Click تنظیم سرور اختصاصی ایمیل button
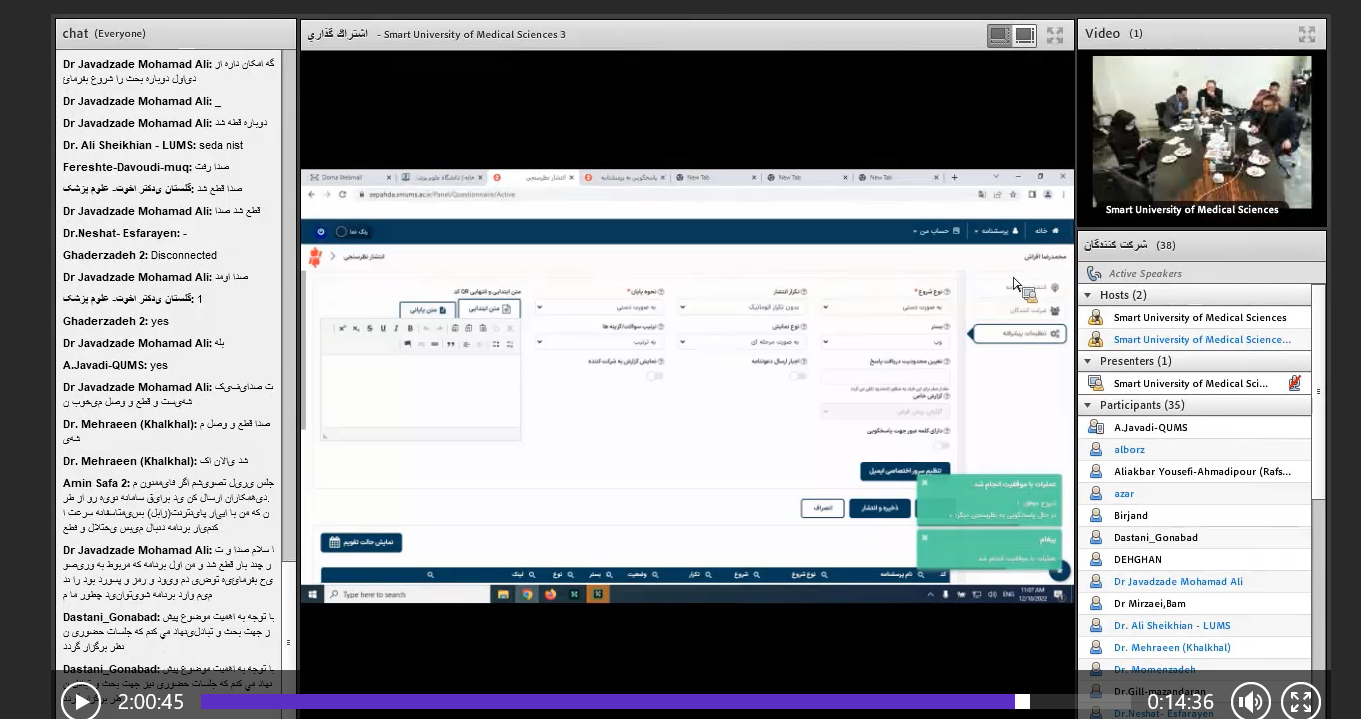The width and height of the screenshot is (1361, 721). [905, 470]
